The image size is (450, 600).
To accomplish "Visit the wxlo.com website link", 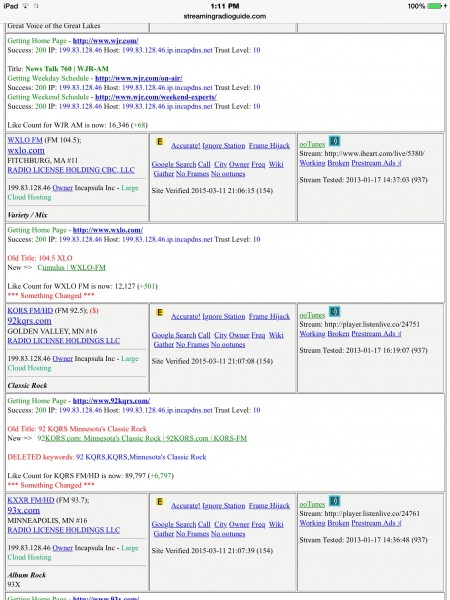I will [26, 150].
